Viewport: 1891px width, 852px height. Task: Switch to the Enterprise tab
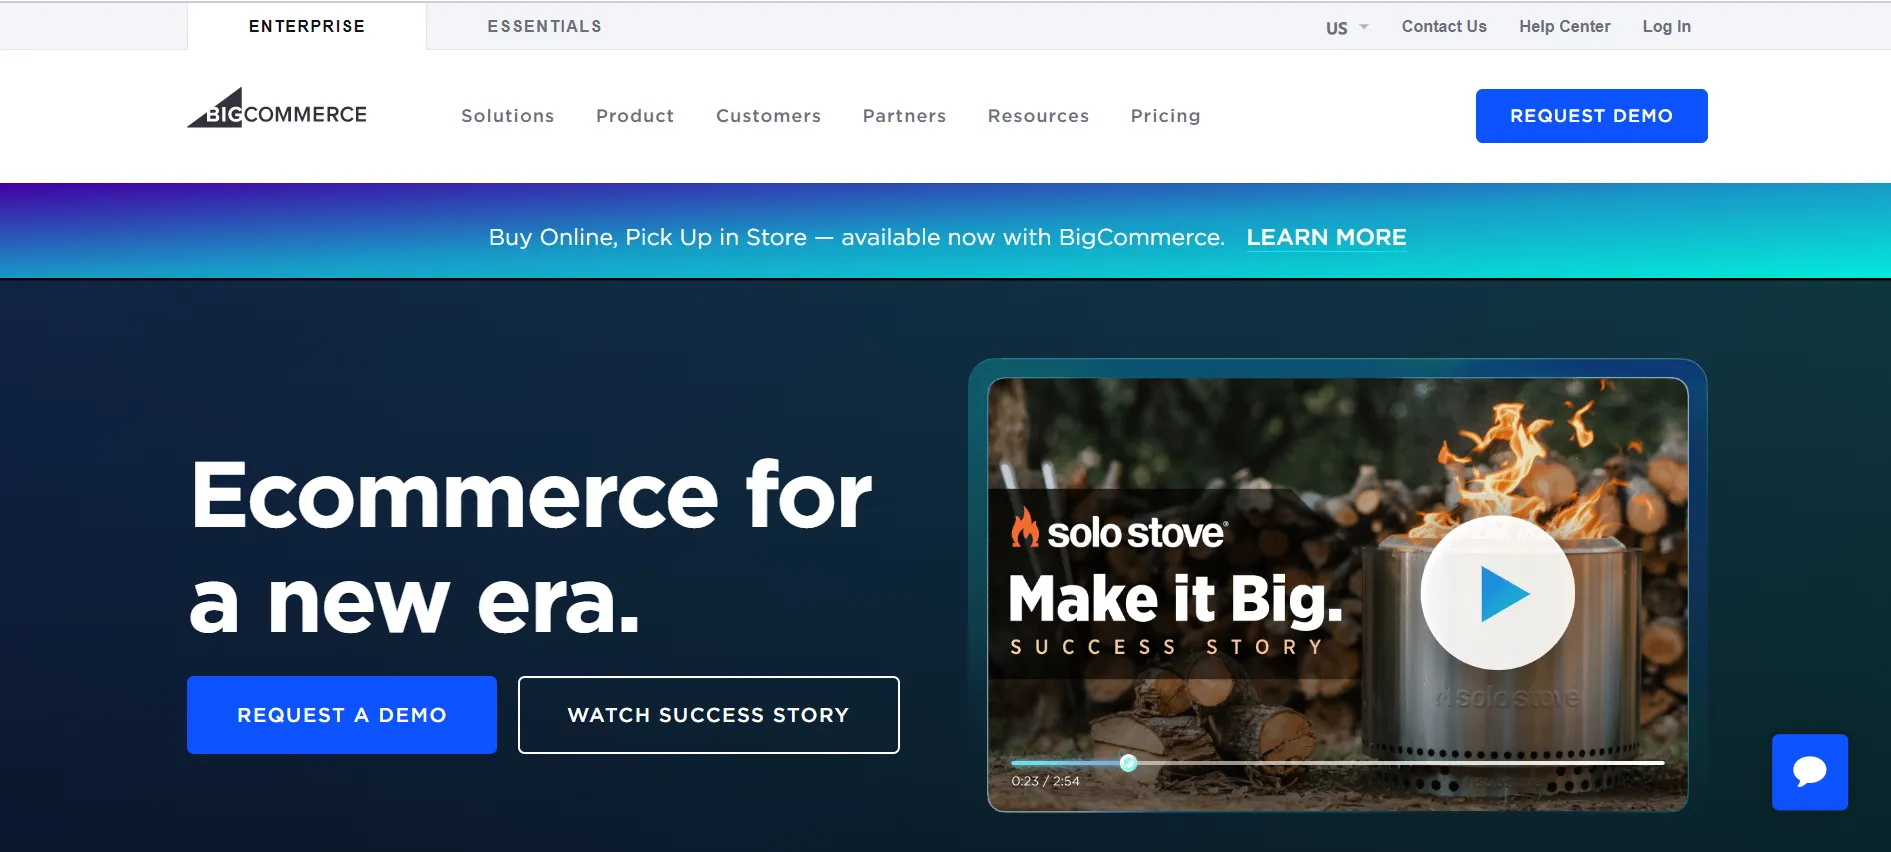pyautogui.click(x=307, y=26)
